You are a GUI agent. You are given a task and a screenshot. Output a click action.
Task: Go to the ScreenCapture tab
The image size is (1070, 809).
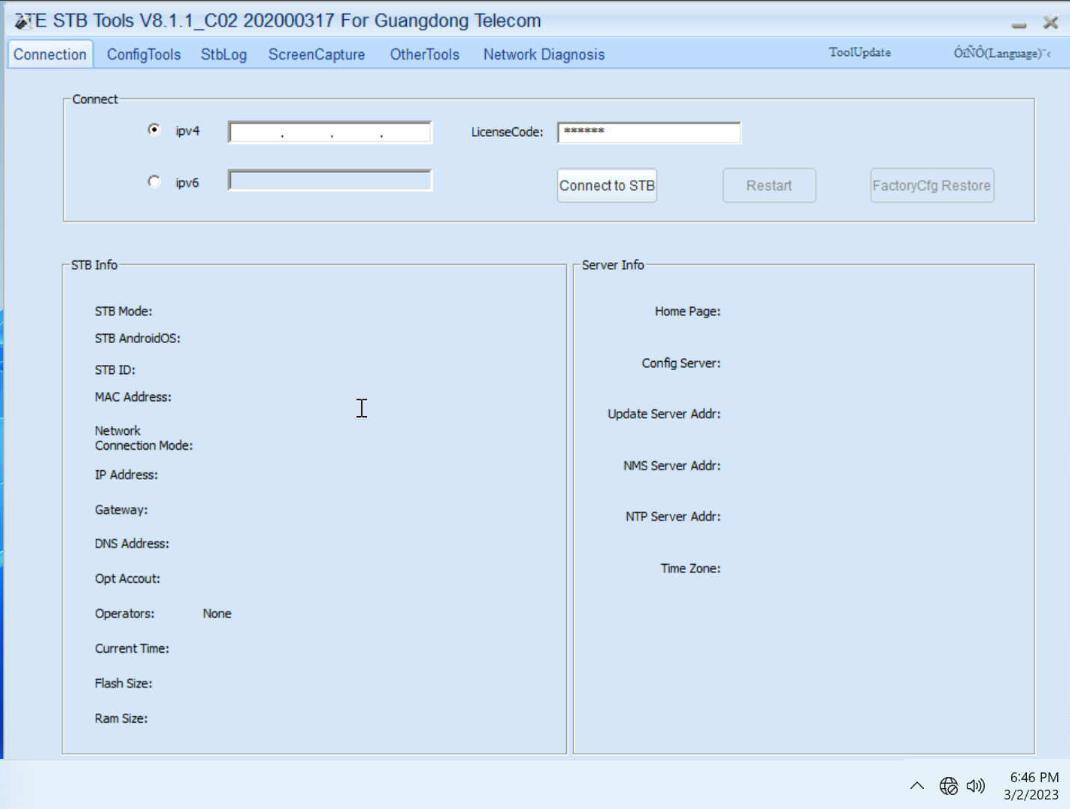coord(317,55)
